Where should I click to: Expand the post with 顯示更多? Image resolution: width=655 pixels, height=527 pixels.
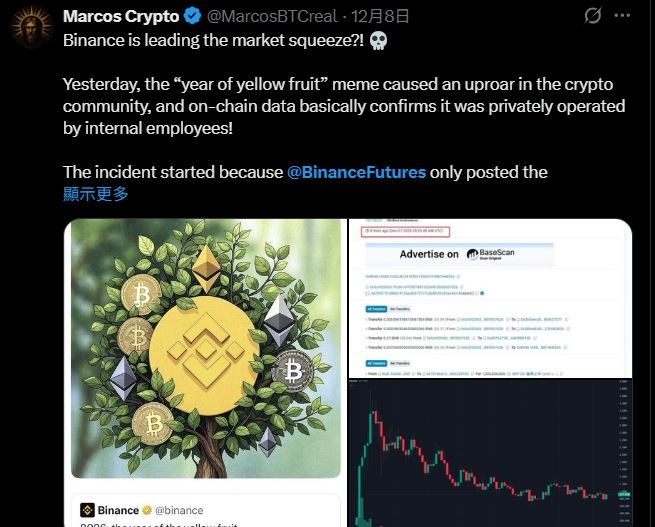[95, 194]
